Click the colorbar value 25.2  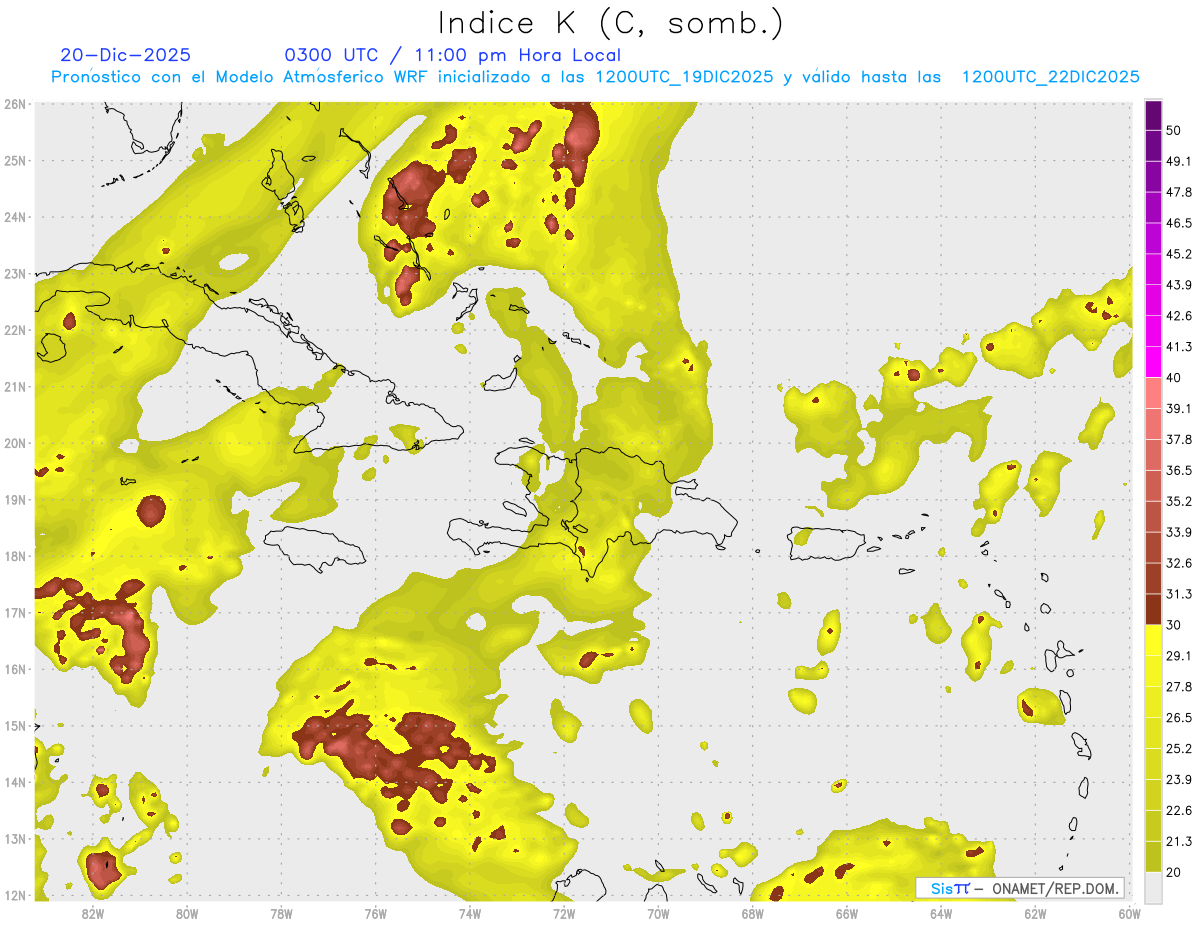[x=1179, y=749]
